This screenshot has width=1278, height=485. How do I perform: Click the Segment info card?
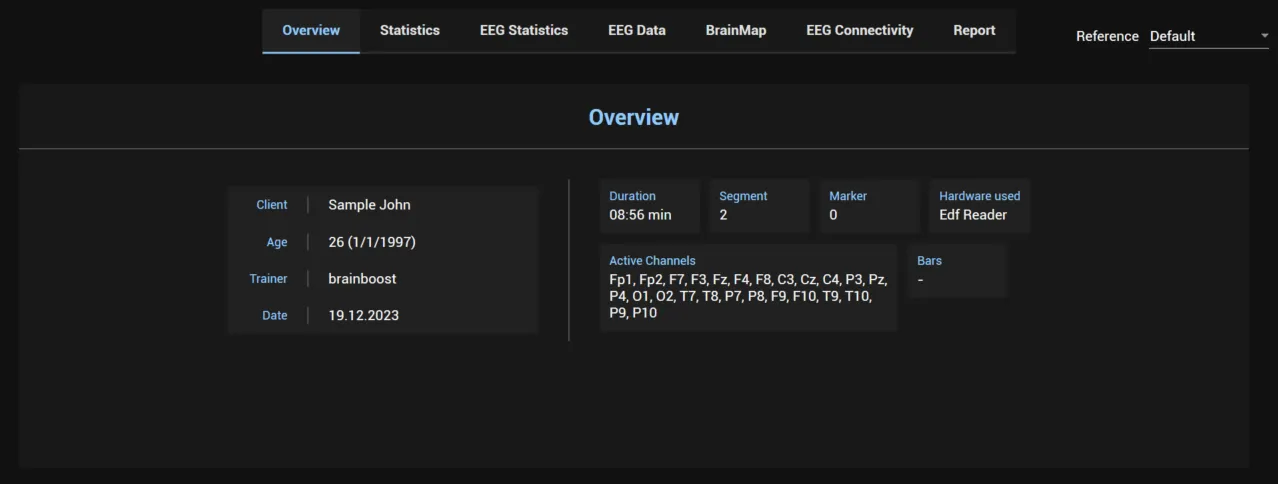coord(760,206)
